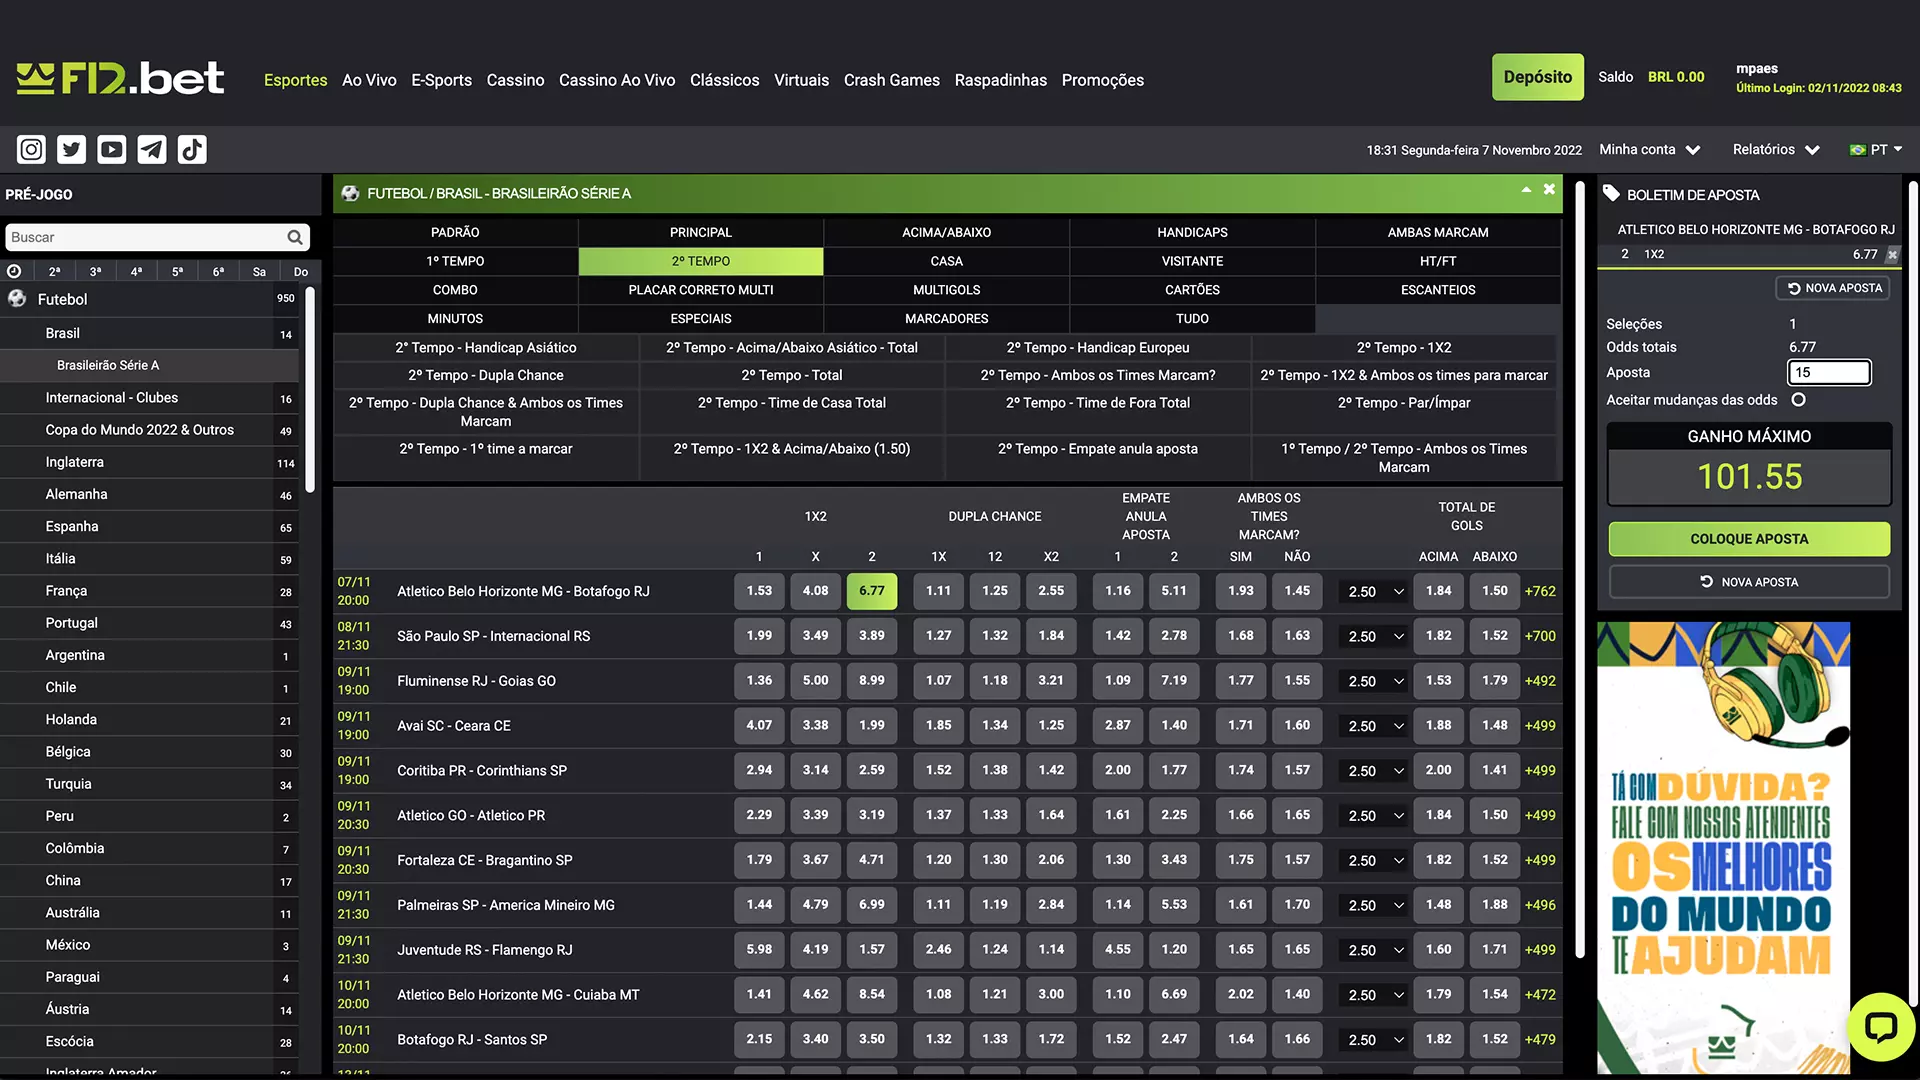This screenshot has width=1920, height=1080.
Task: Select Esportes menu item
Action: coord(295,80)
